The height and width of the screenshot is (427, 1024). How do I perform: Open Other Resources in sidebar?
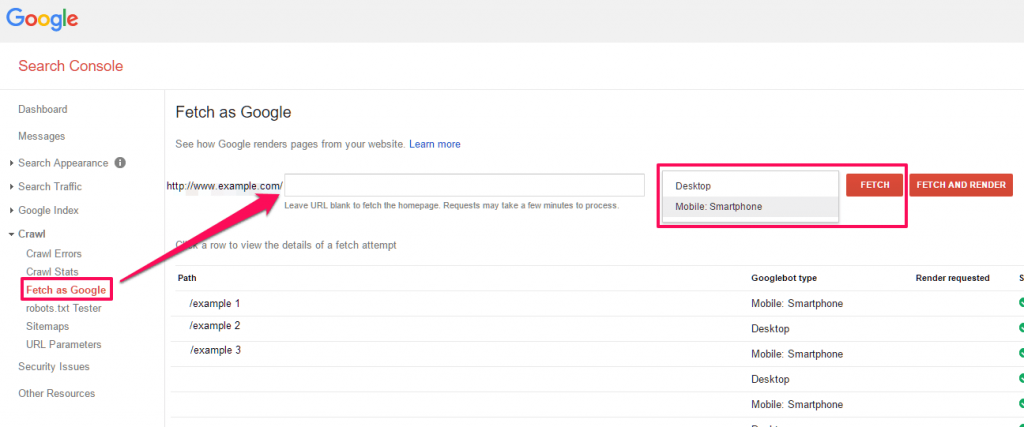click(56, 393)
